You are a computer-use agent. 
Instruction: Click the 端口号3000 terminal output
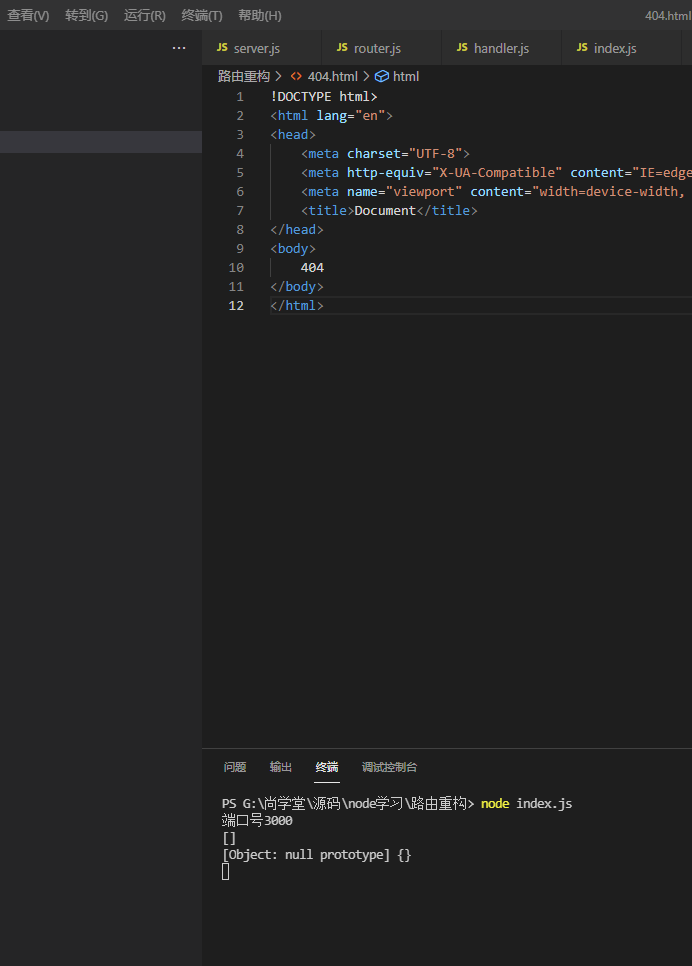click(257, 821)
